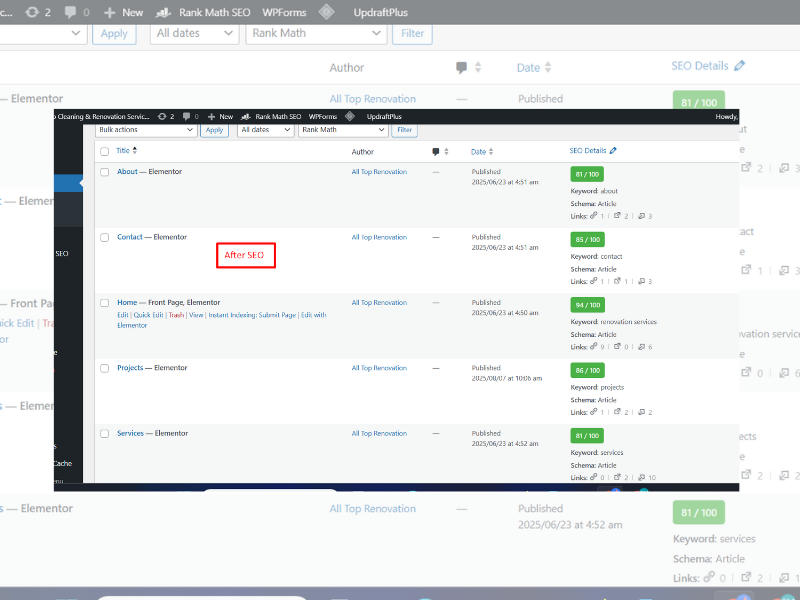Image resolution: width=800 pixels, height=600 pixels.
Task: Click the comment bubble column icon in the foreground table header
Action: (x=436, y=152)
